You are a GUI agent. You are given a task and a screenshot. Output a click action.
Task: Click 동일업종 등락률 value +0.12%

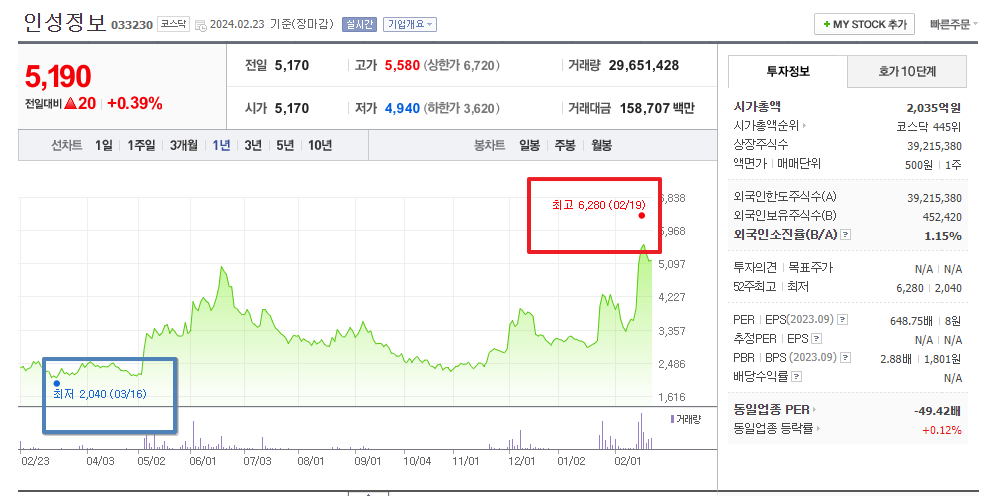point(942,430)
